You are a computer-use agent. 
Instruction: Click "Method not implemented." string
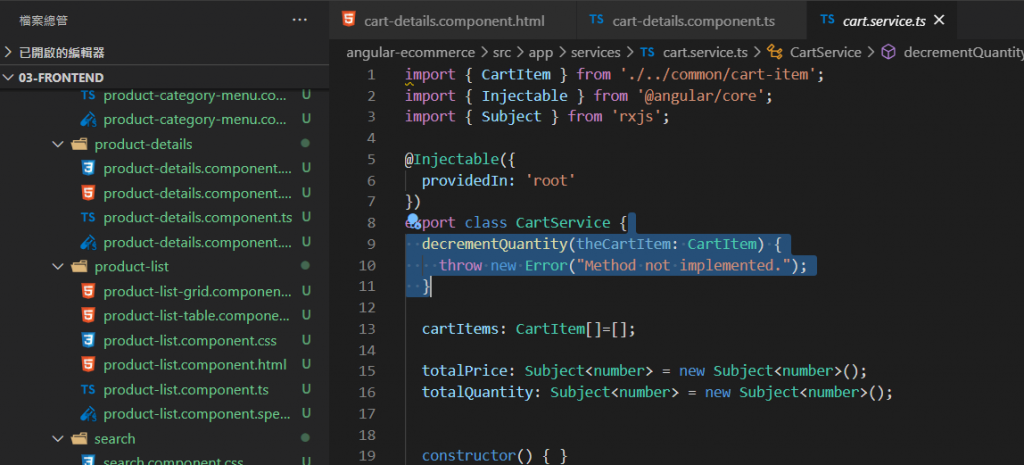[x=685, y=265]
